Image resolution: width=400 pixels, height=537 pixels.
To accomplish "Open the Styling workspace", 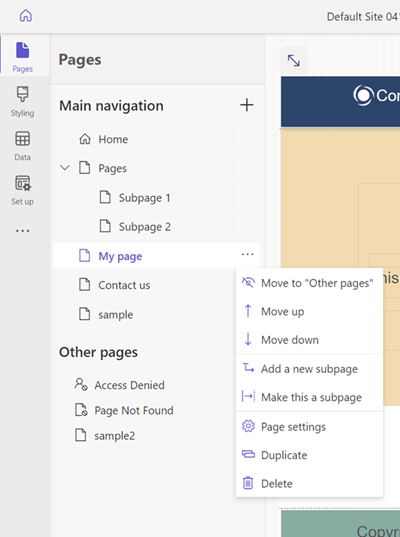I will pos(23,101).
